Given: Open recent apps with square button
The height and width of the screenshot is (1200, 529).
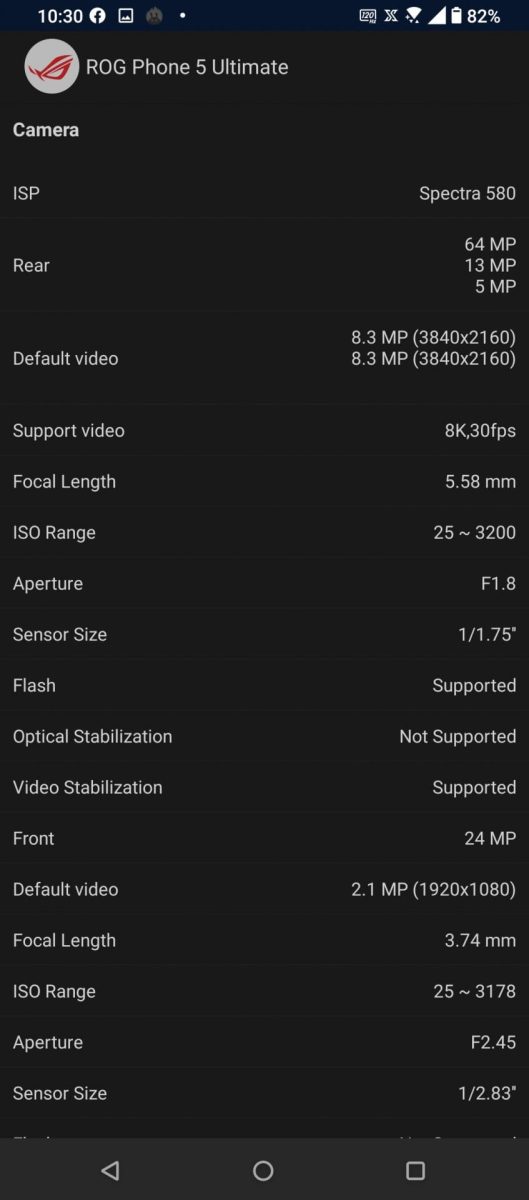Looking at the screenshot, I should [x=415, y=1170].
